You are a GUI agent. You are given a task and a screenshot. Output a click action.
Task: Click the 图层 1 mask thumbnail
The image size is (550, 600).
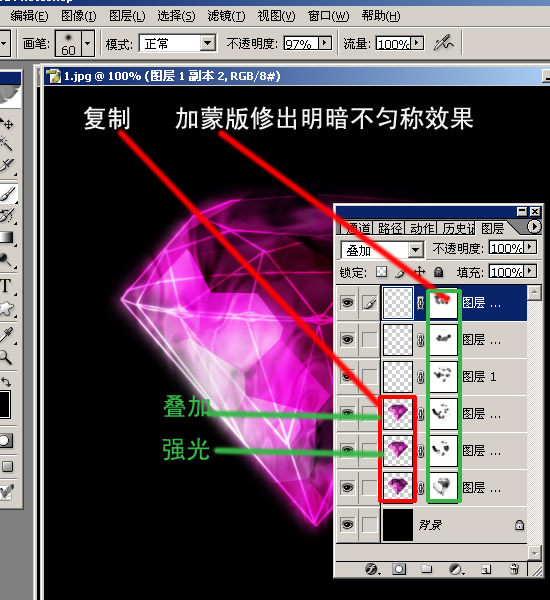[x=443, y=376]
